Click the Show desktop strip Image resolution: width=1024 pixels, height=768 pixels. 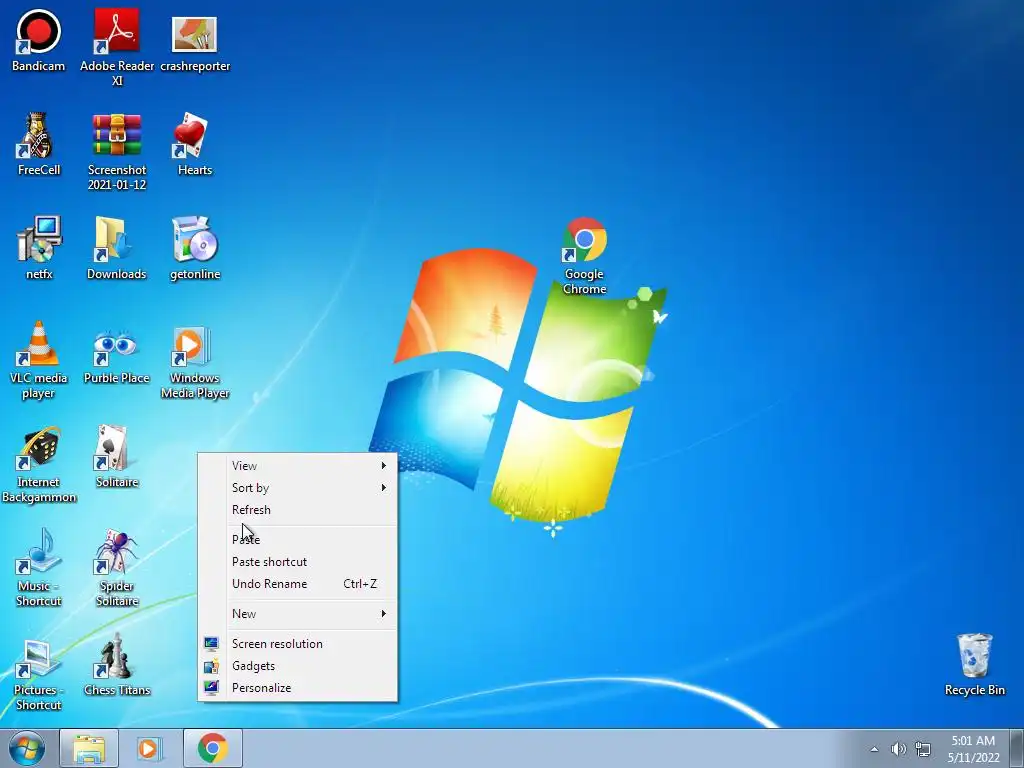pos(1018,748)
